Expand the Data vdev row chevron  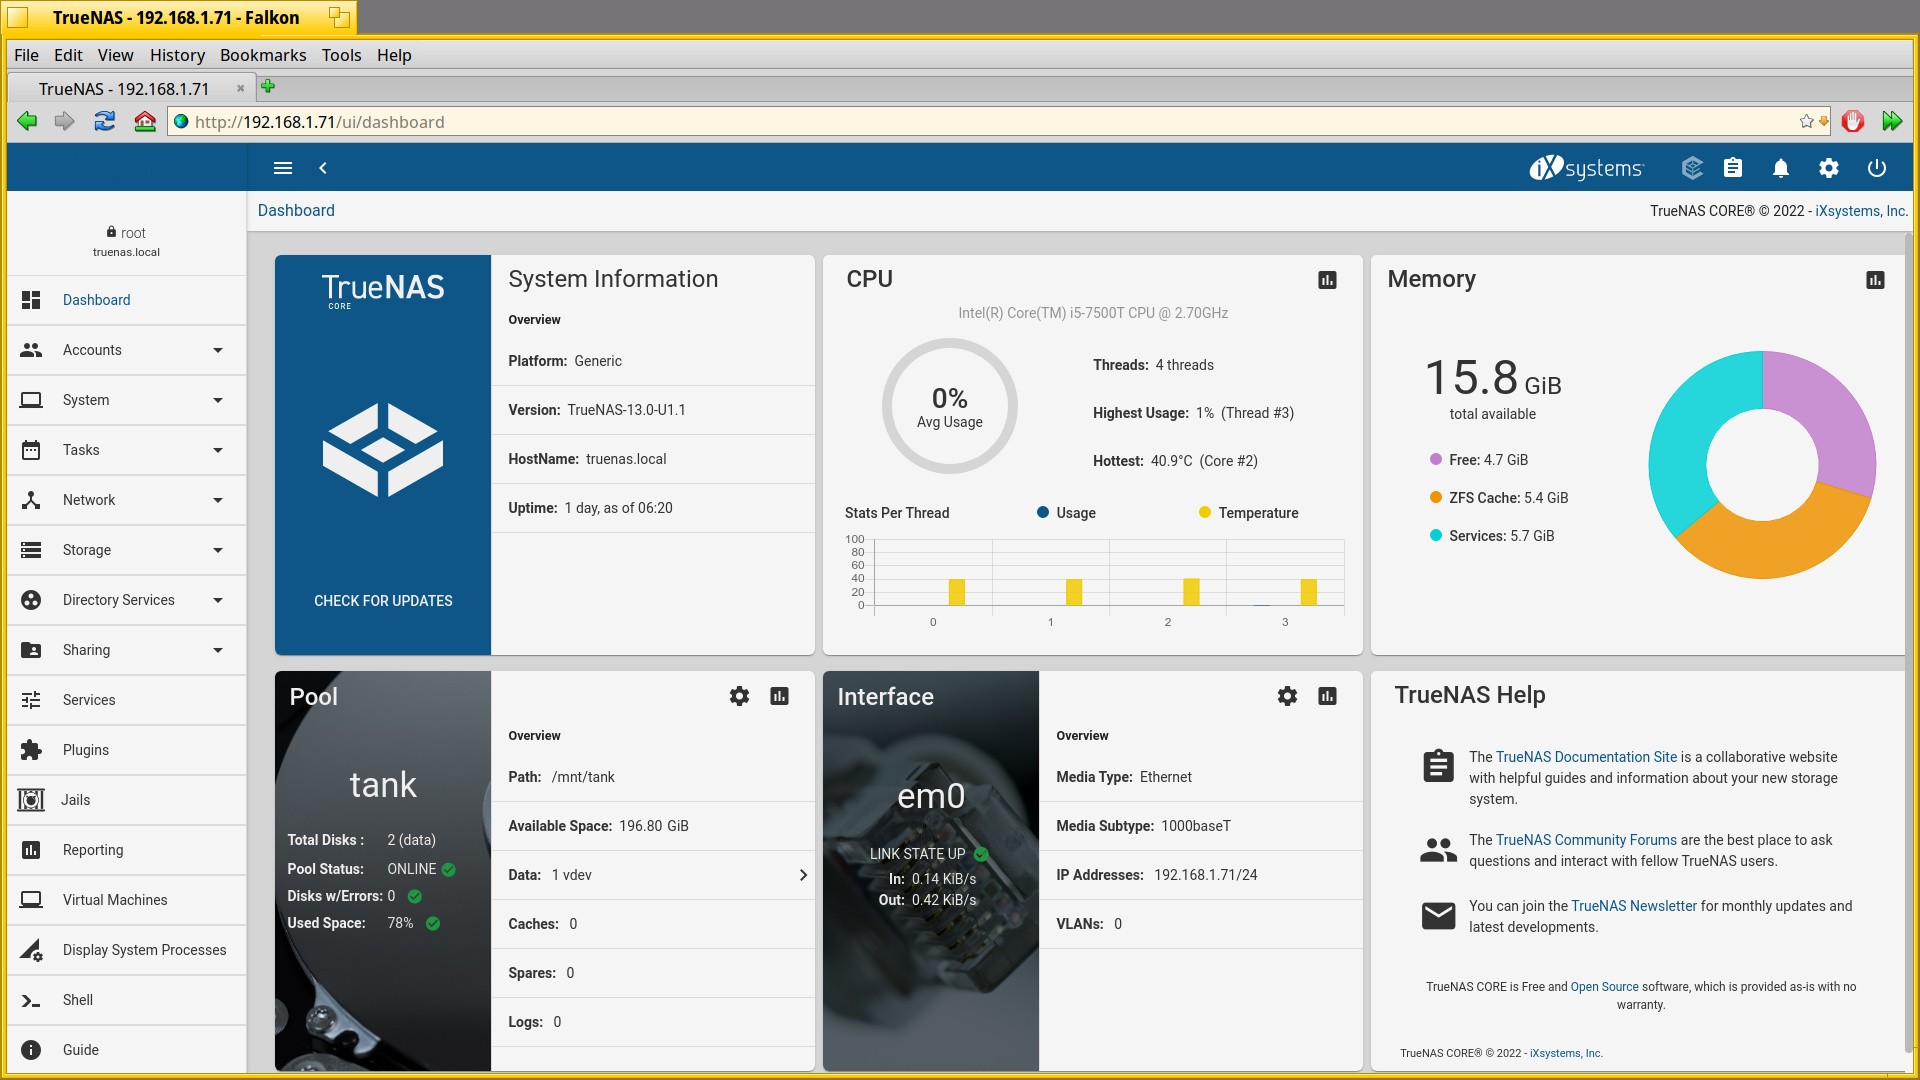[803, 875]
